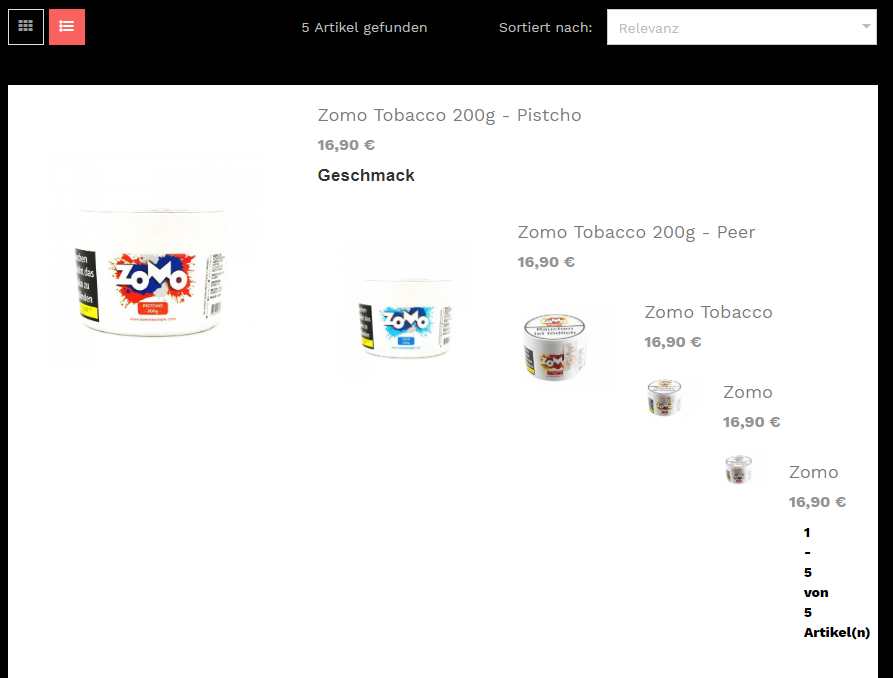
Task: Open the fourth product titled Zomo
Action: click(x=748, y=392)
